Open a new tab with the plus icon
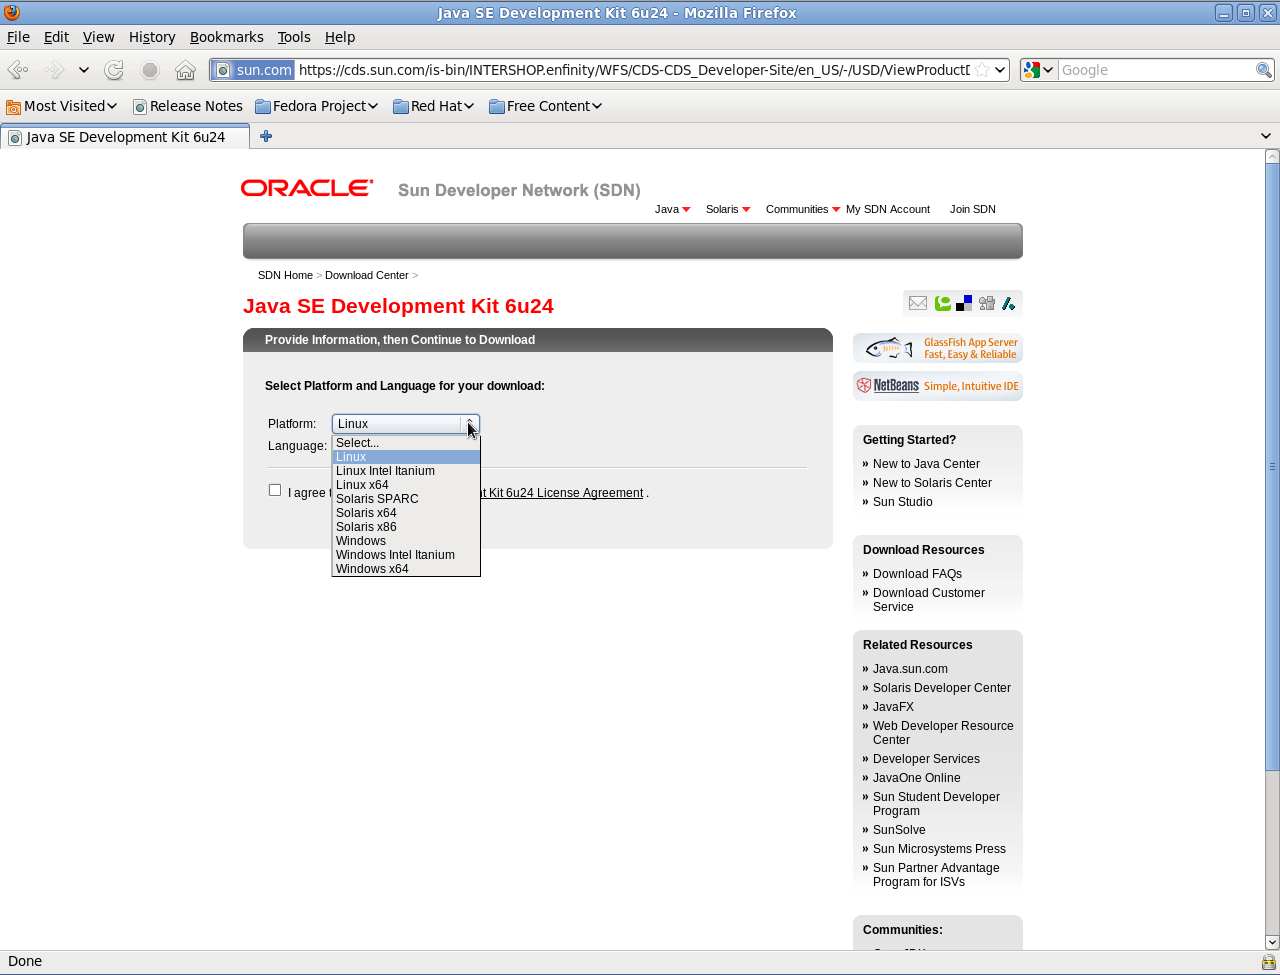This screenshot has height=975, width=1280. (x=266, y=137)
